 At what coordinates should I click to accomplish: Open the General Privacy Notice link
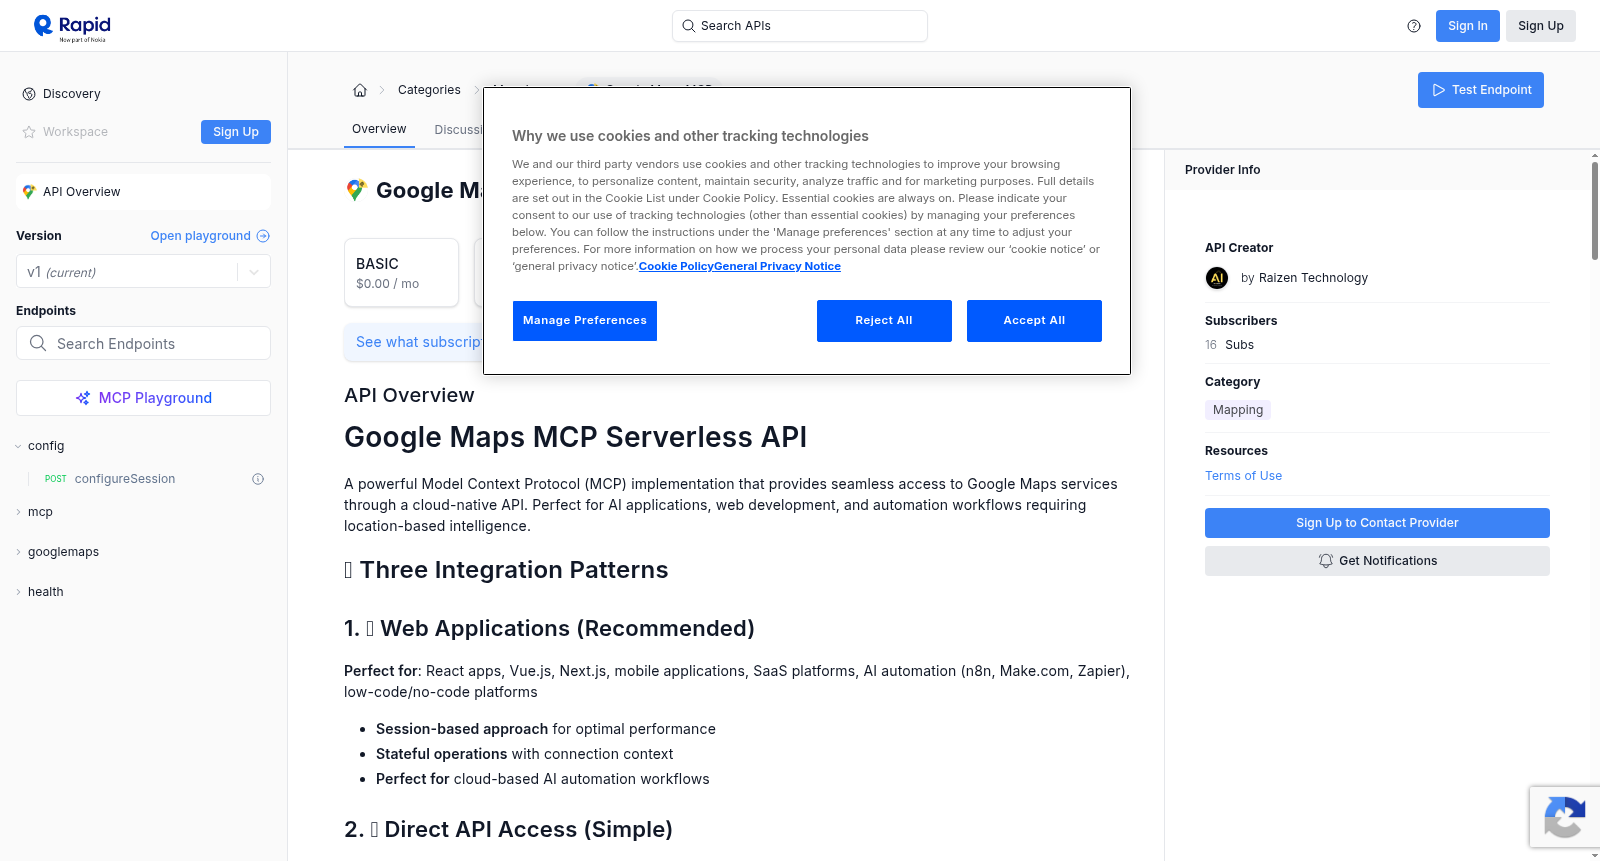click(x=777, y=266)
